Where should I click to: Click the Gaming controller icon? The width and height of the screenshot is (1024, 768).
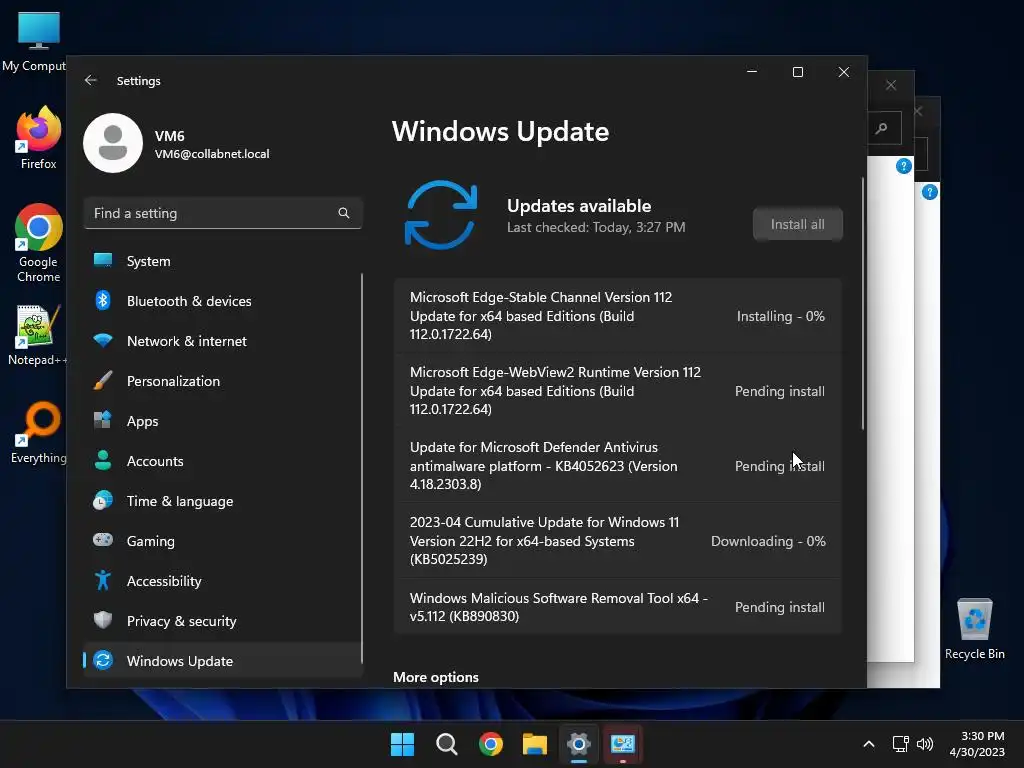pyautogui.click(x=103, y=539)
